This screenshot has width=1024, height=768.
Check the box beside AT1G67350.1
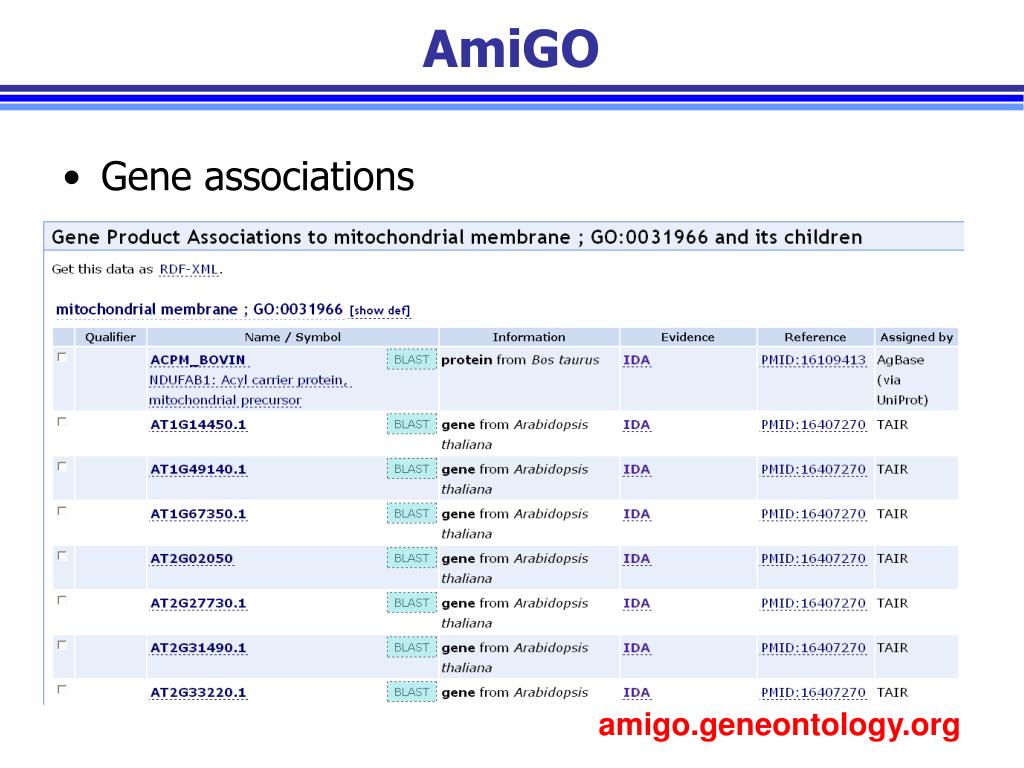click(62, 511)
